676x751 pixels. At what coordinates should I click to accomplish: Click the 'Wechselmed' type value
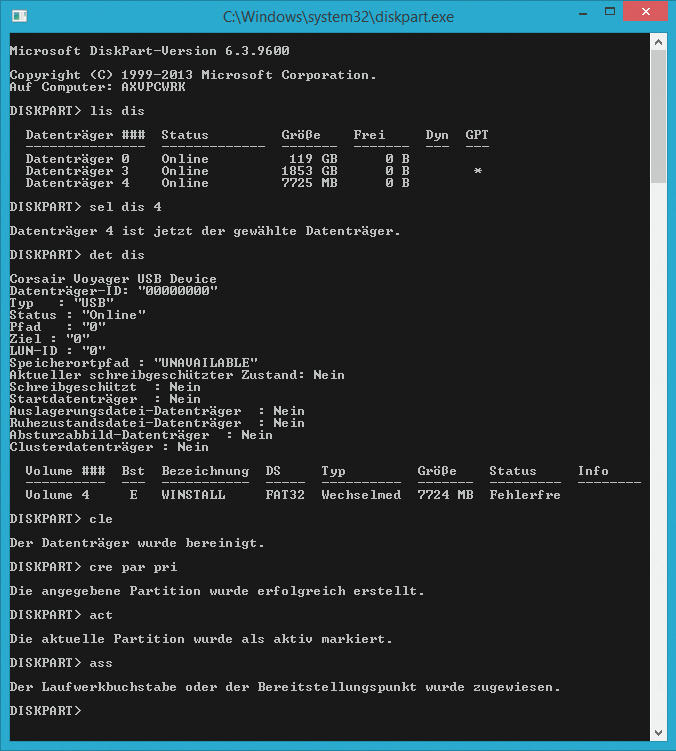361,495
